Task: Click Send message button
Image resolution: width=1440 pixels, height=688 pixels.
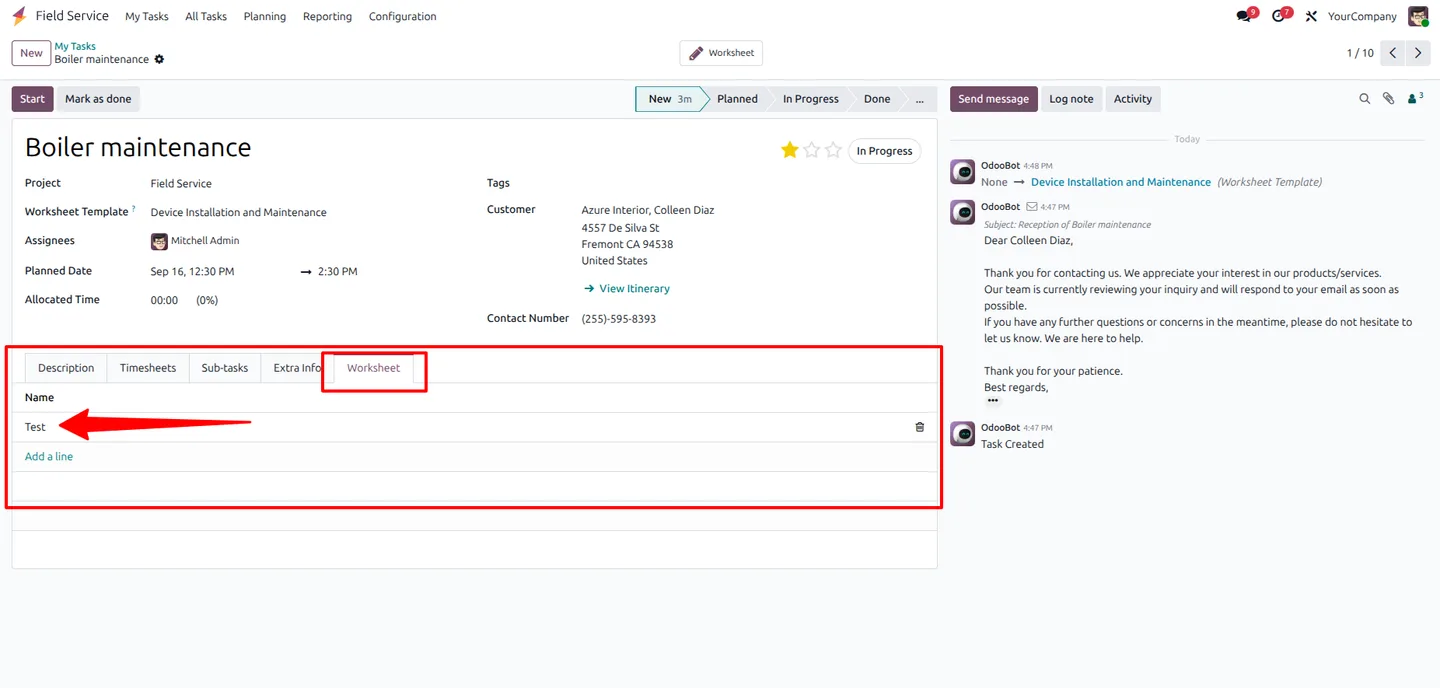Action: 993,99
